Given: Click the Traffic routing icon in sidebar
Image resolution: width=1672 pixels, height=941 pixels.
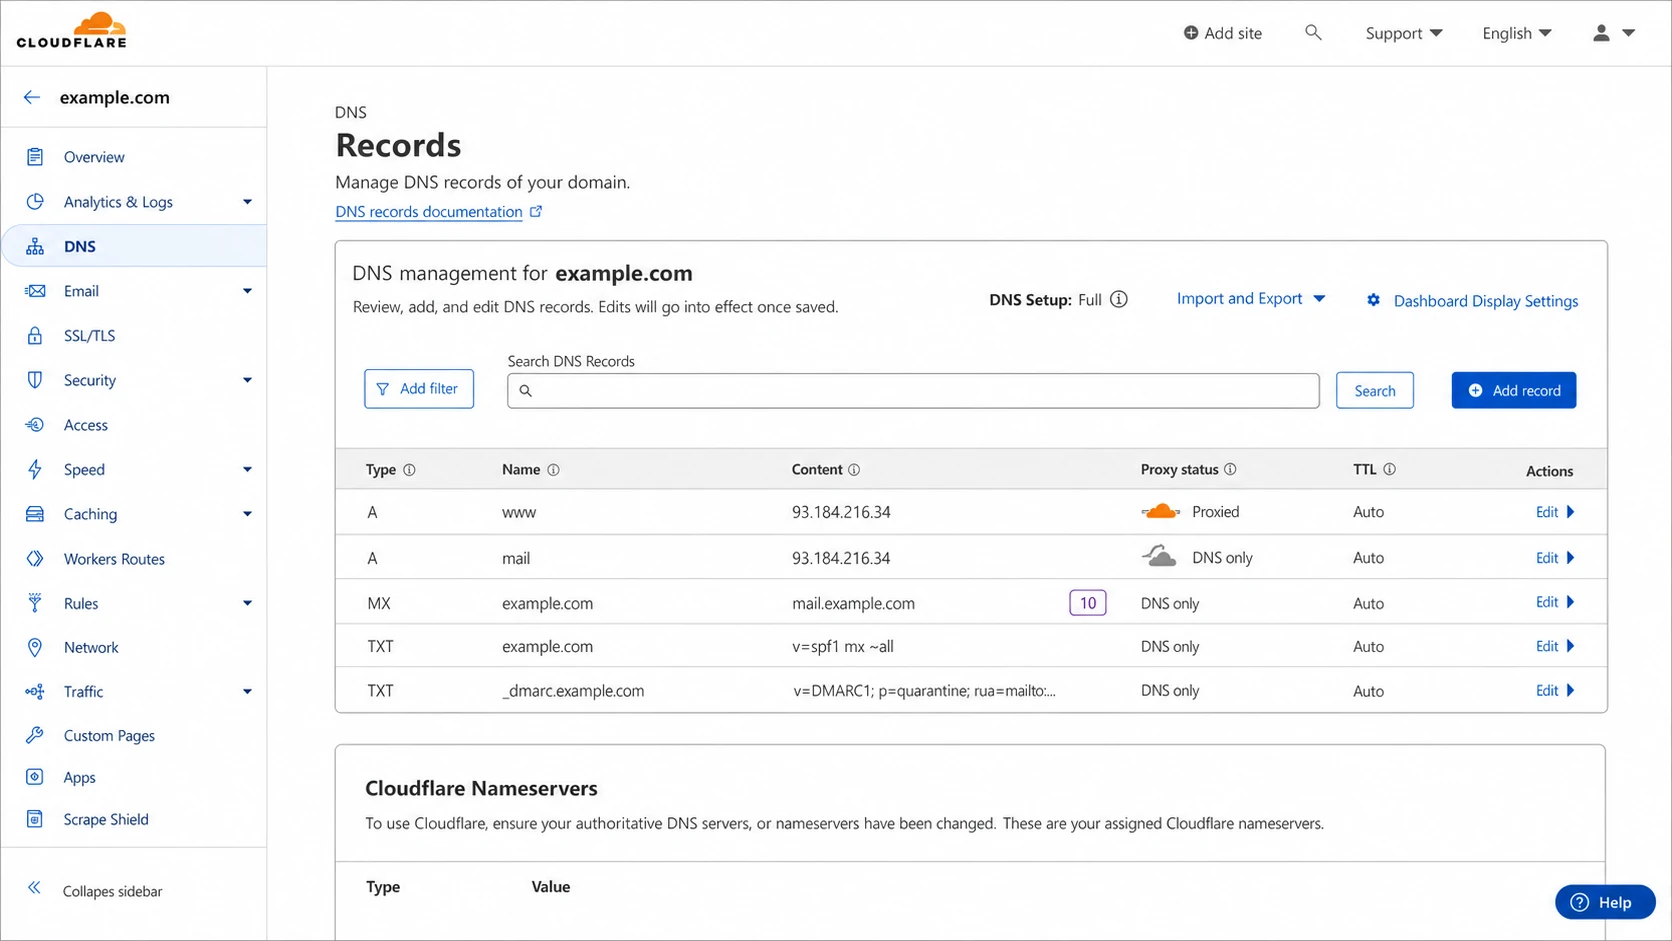Looking at the screenshot, I should [35, 691].
